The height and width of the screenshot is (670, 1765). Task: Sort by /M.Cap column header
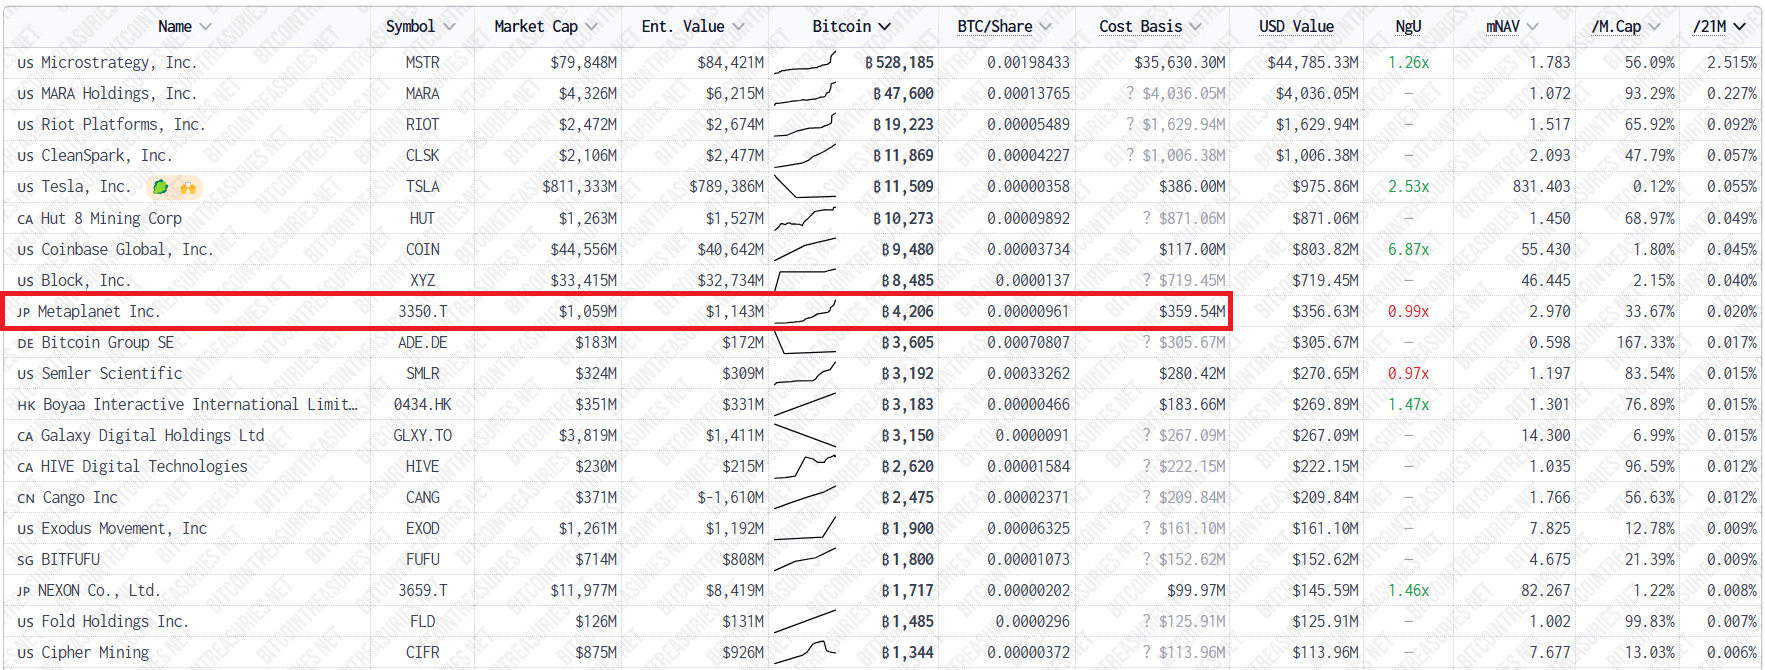1625,27
